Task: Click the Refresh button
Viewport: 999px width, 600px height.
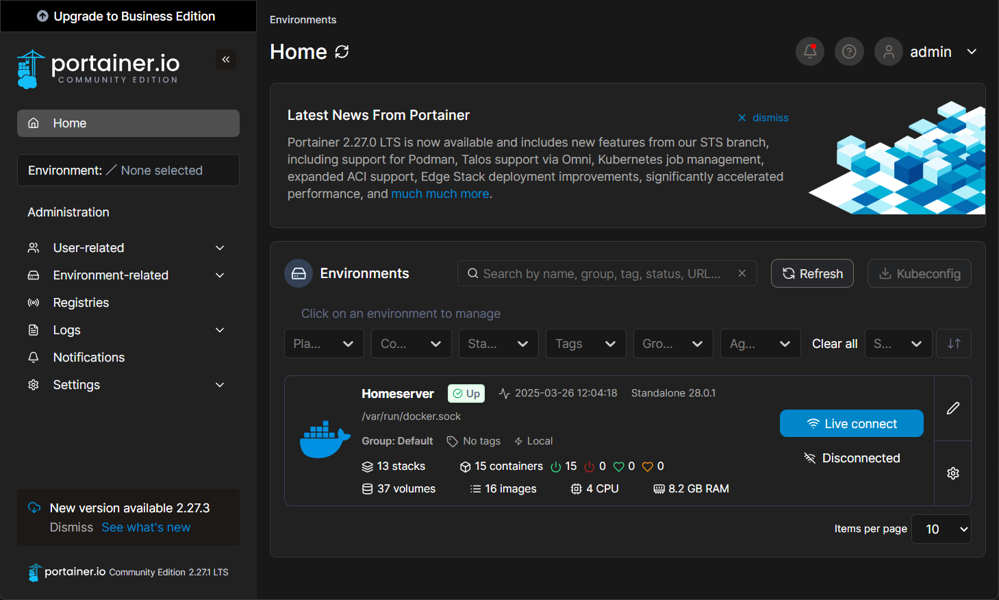Action: pyautogui.click(x=812, y=273)
